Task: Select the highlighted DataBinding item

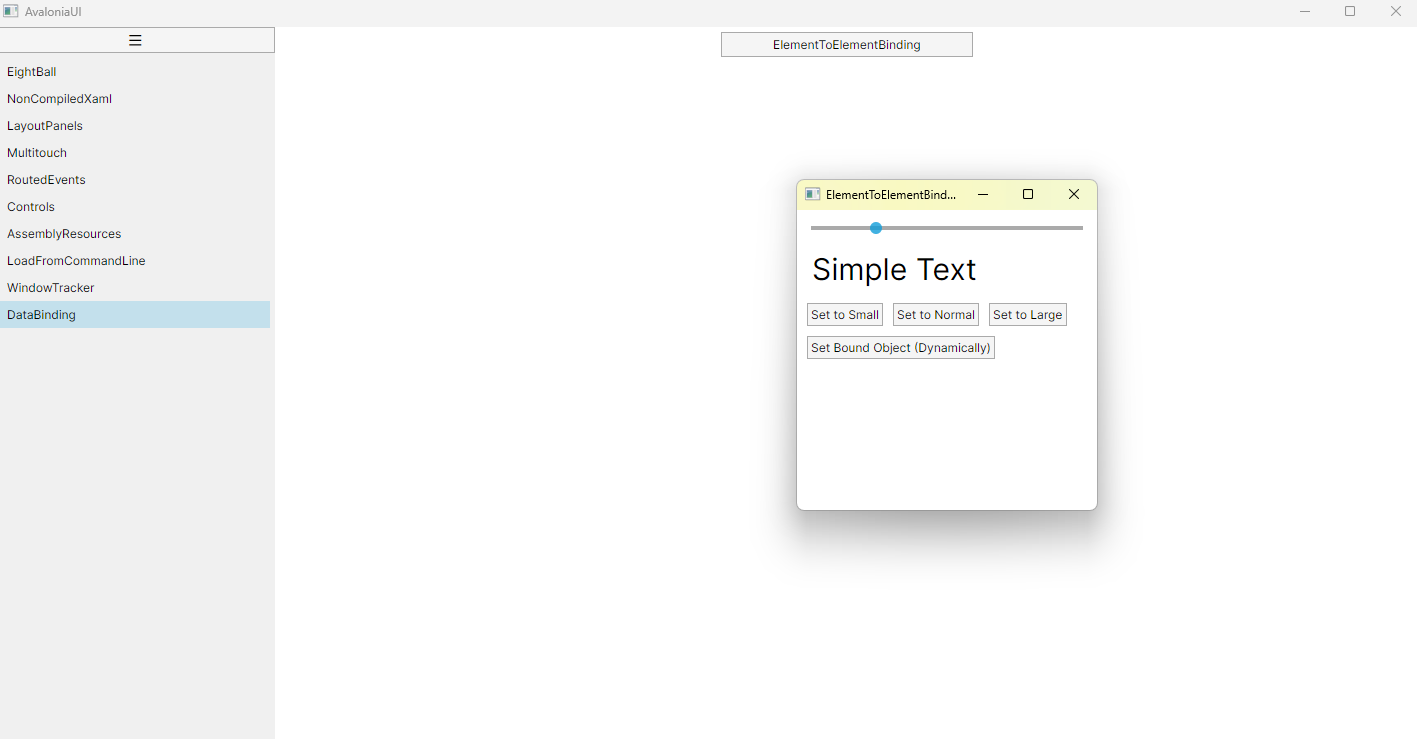Action: tap(135, 315)
